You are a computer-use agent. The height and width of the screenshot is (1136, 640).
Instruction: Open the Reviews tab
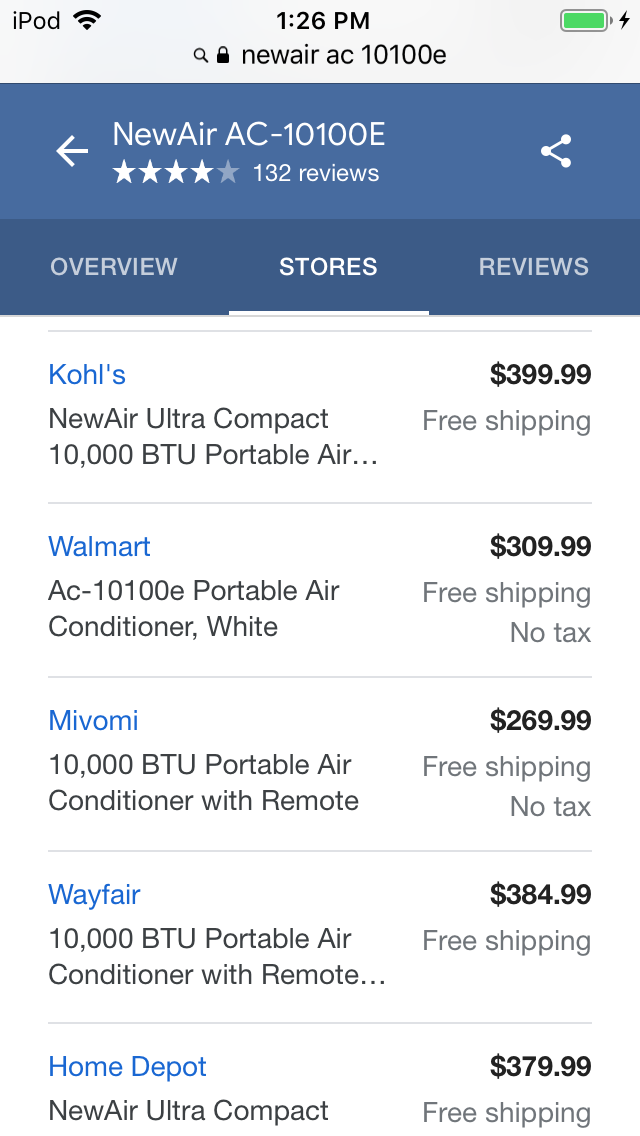533,267
